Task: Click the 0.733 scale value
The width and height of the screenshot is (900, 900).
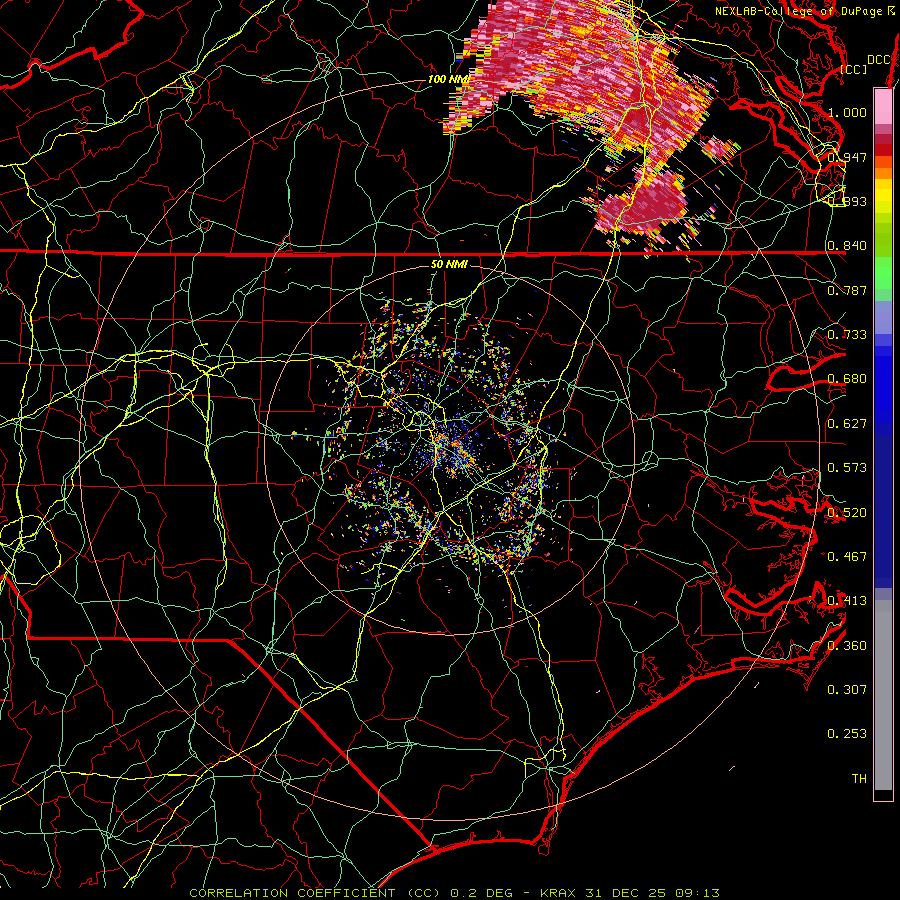Action: [847, 335]
